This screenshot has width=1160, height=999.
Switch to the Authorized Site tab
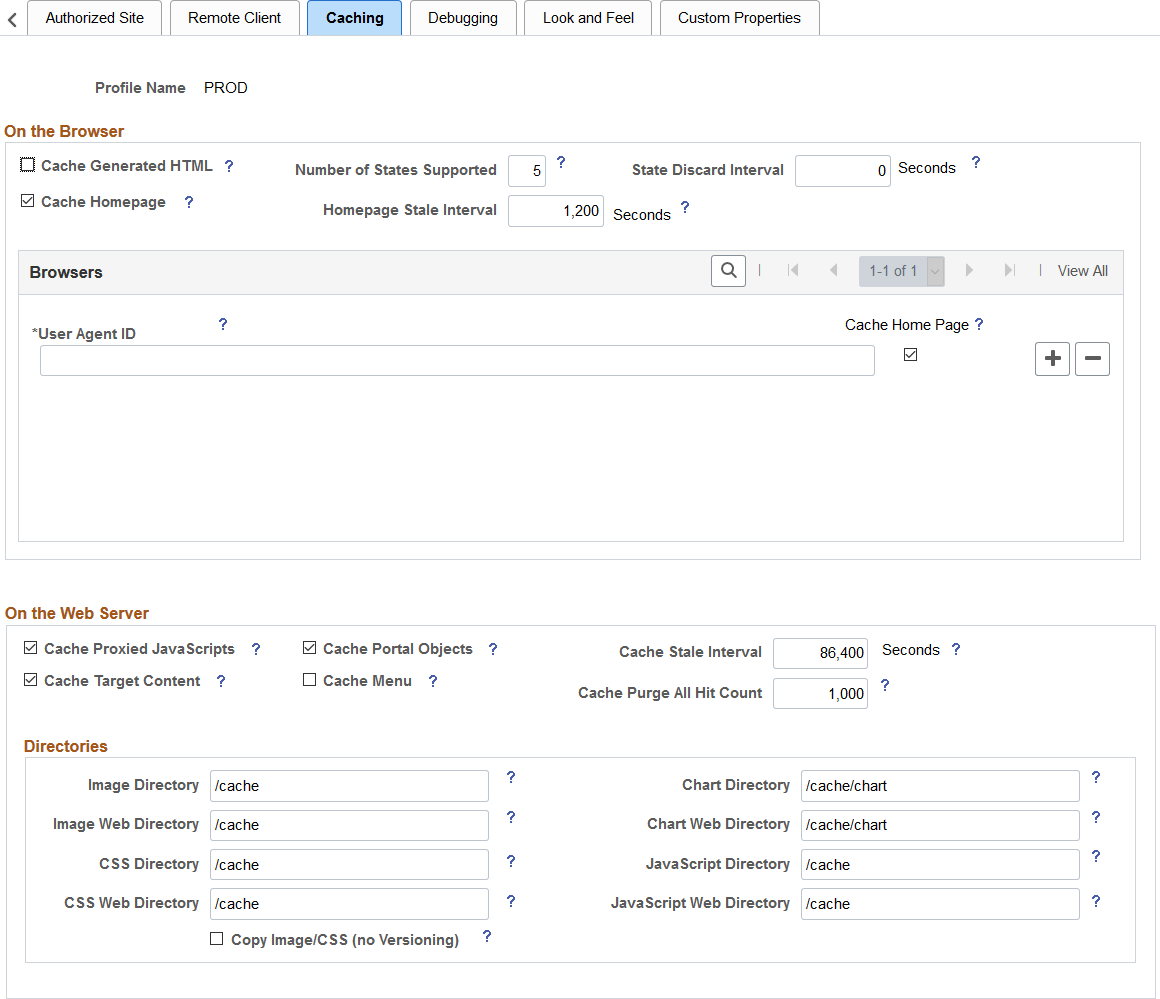click(95, 18)
